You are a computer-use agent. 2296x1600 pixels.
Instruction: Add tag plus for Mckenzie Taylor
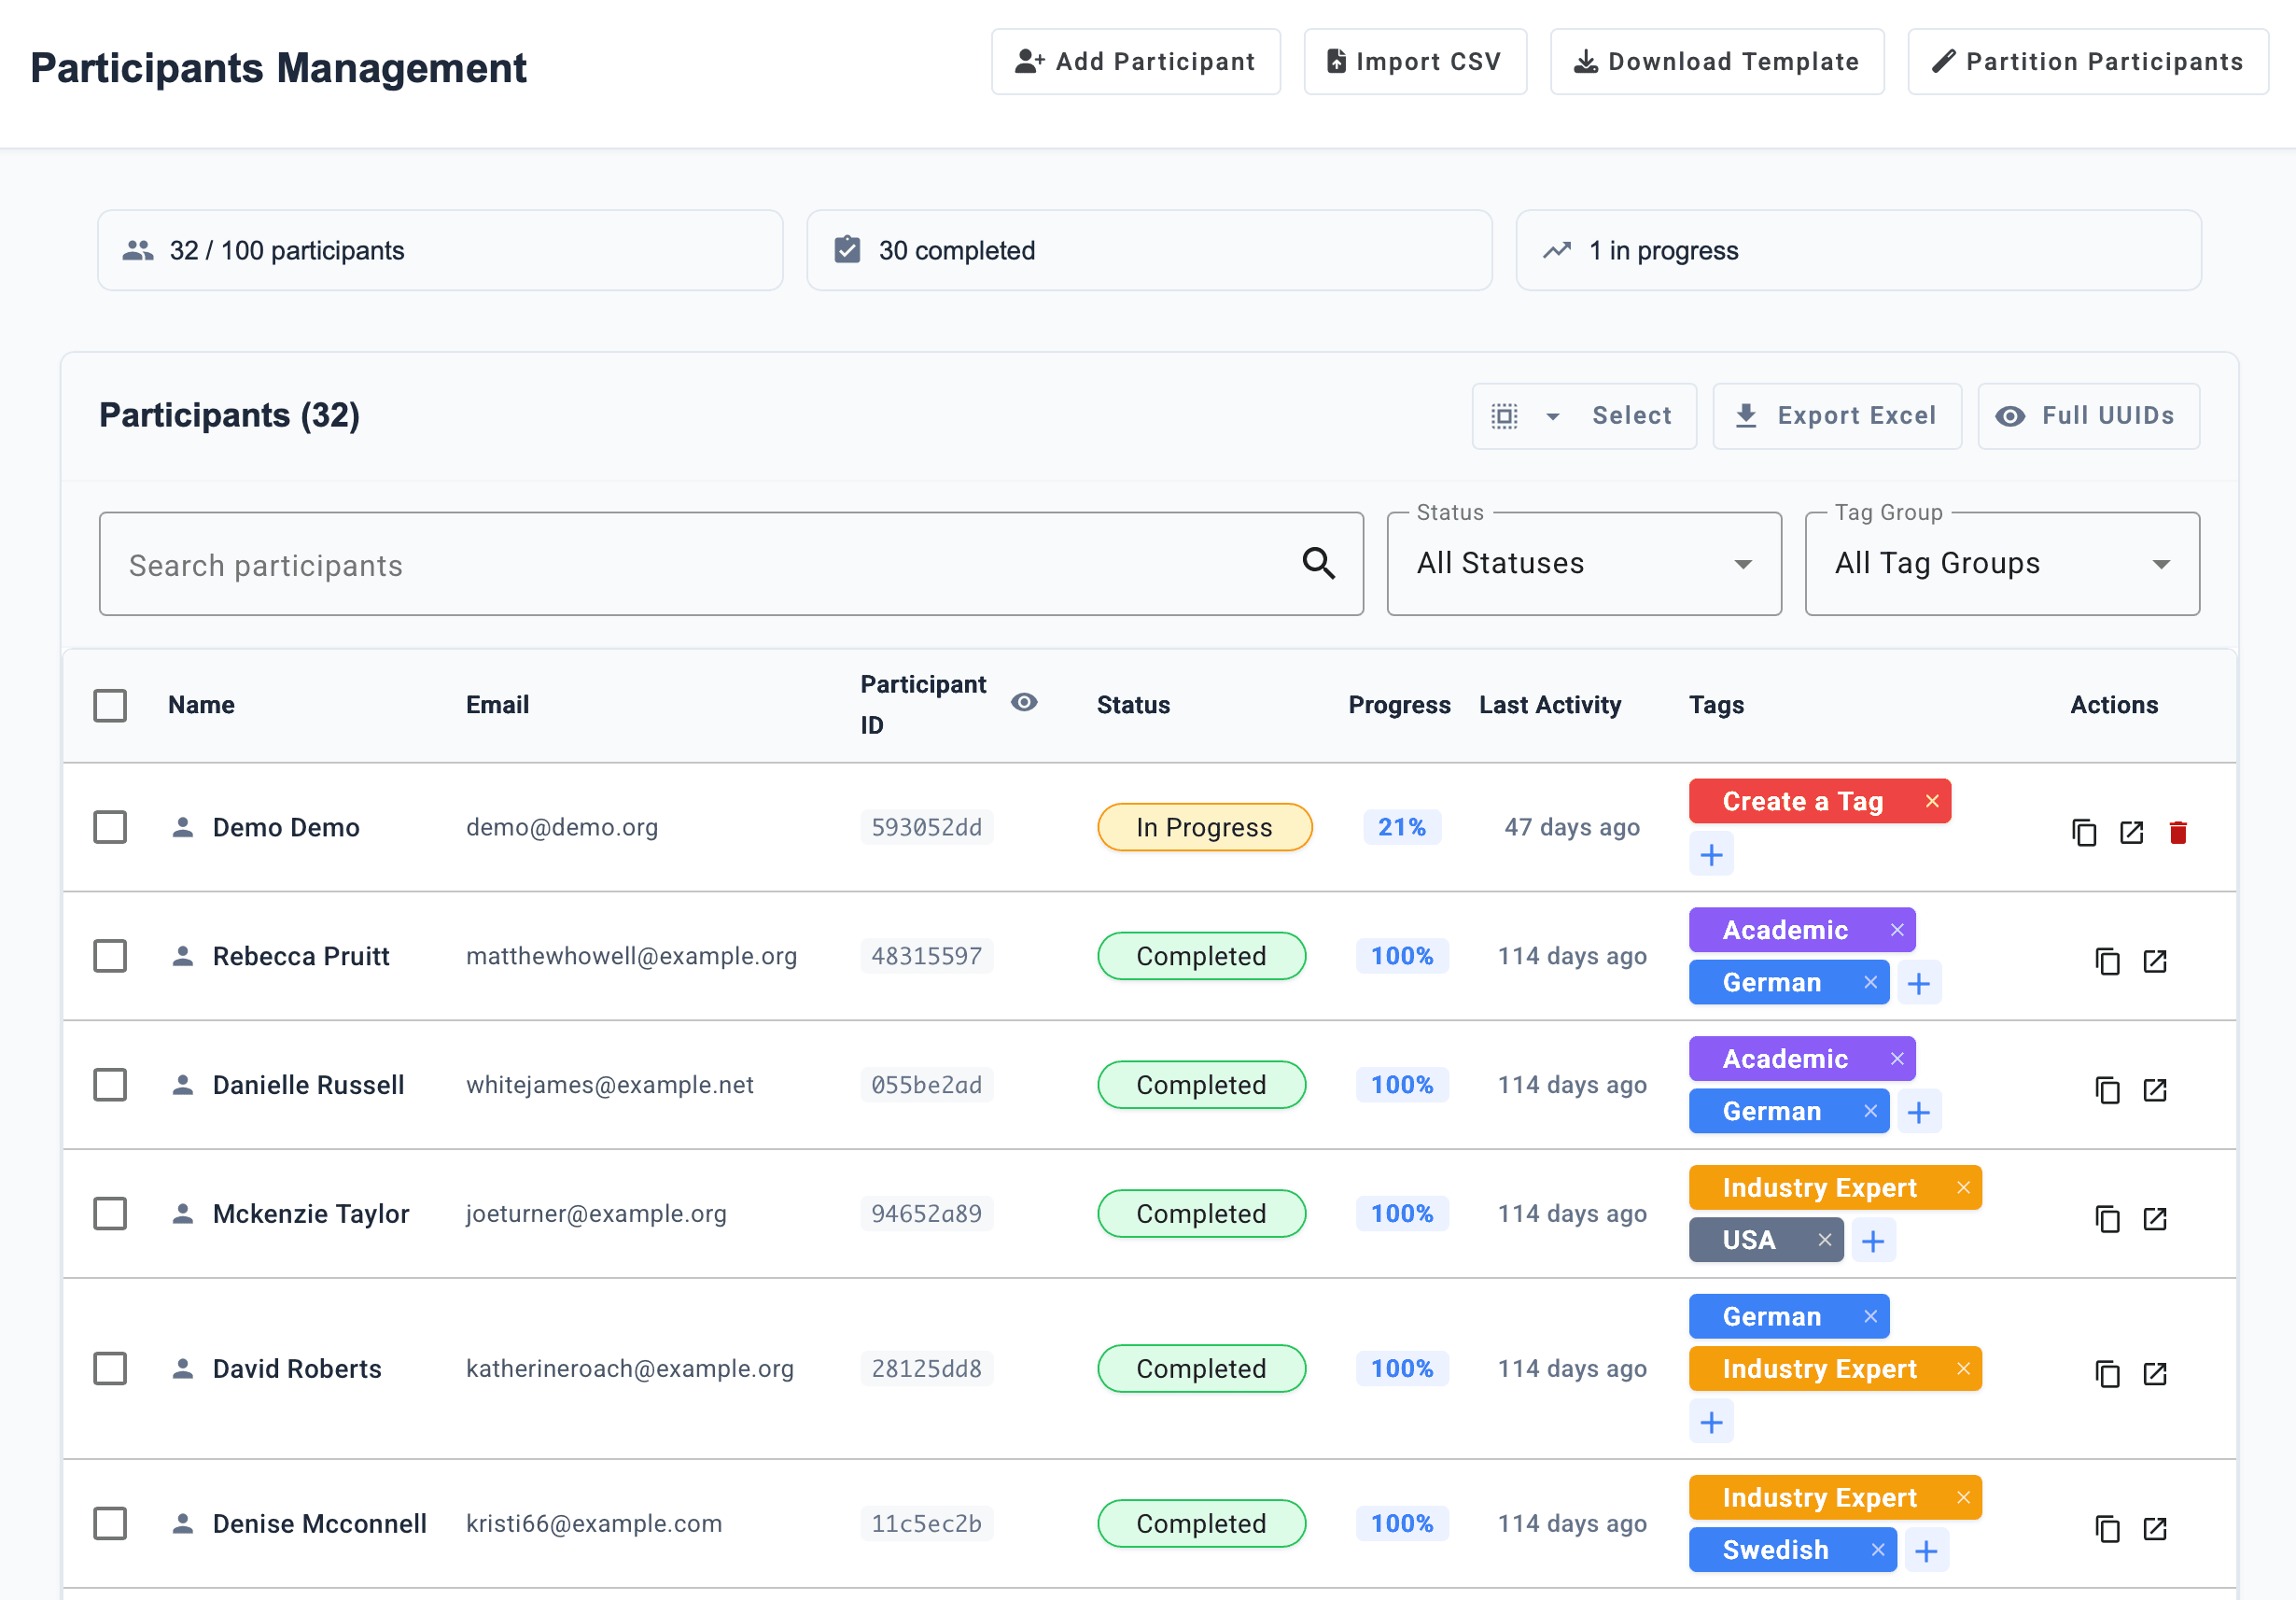pyautogui.click(x=1873, y=1242)
